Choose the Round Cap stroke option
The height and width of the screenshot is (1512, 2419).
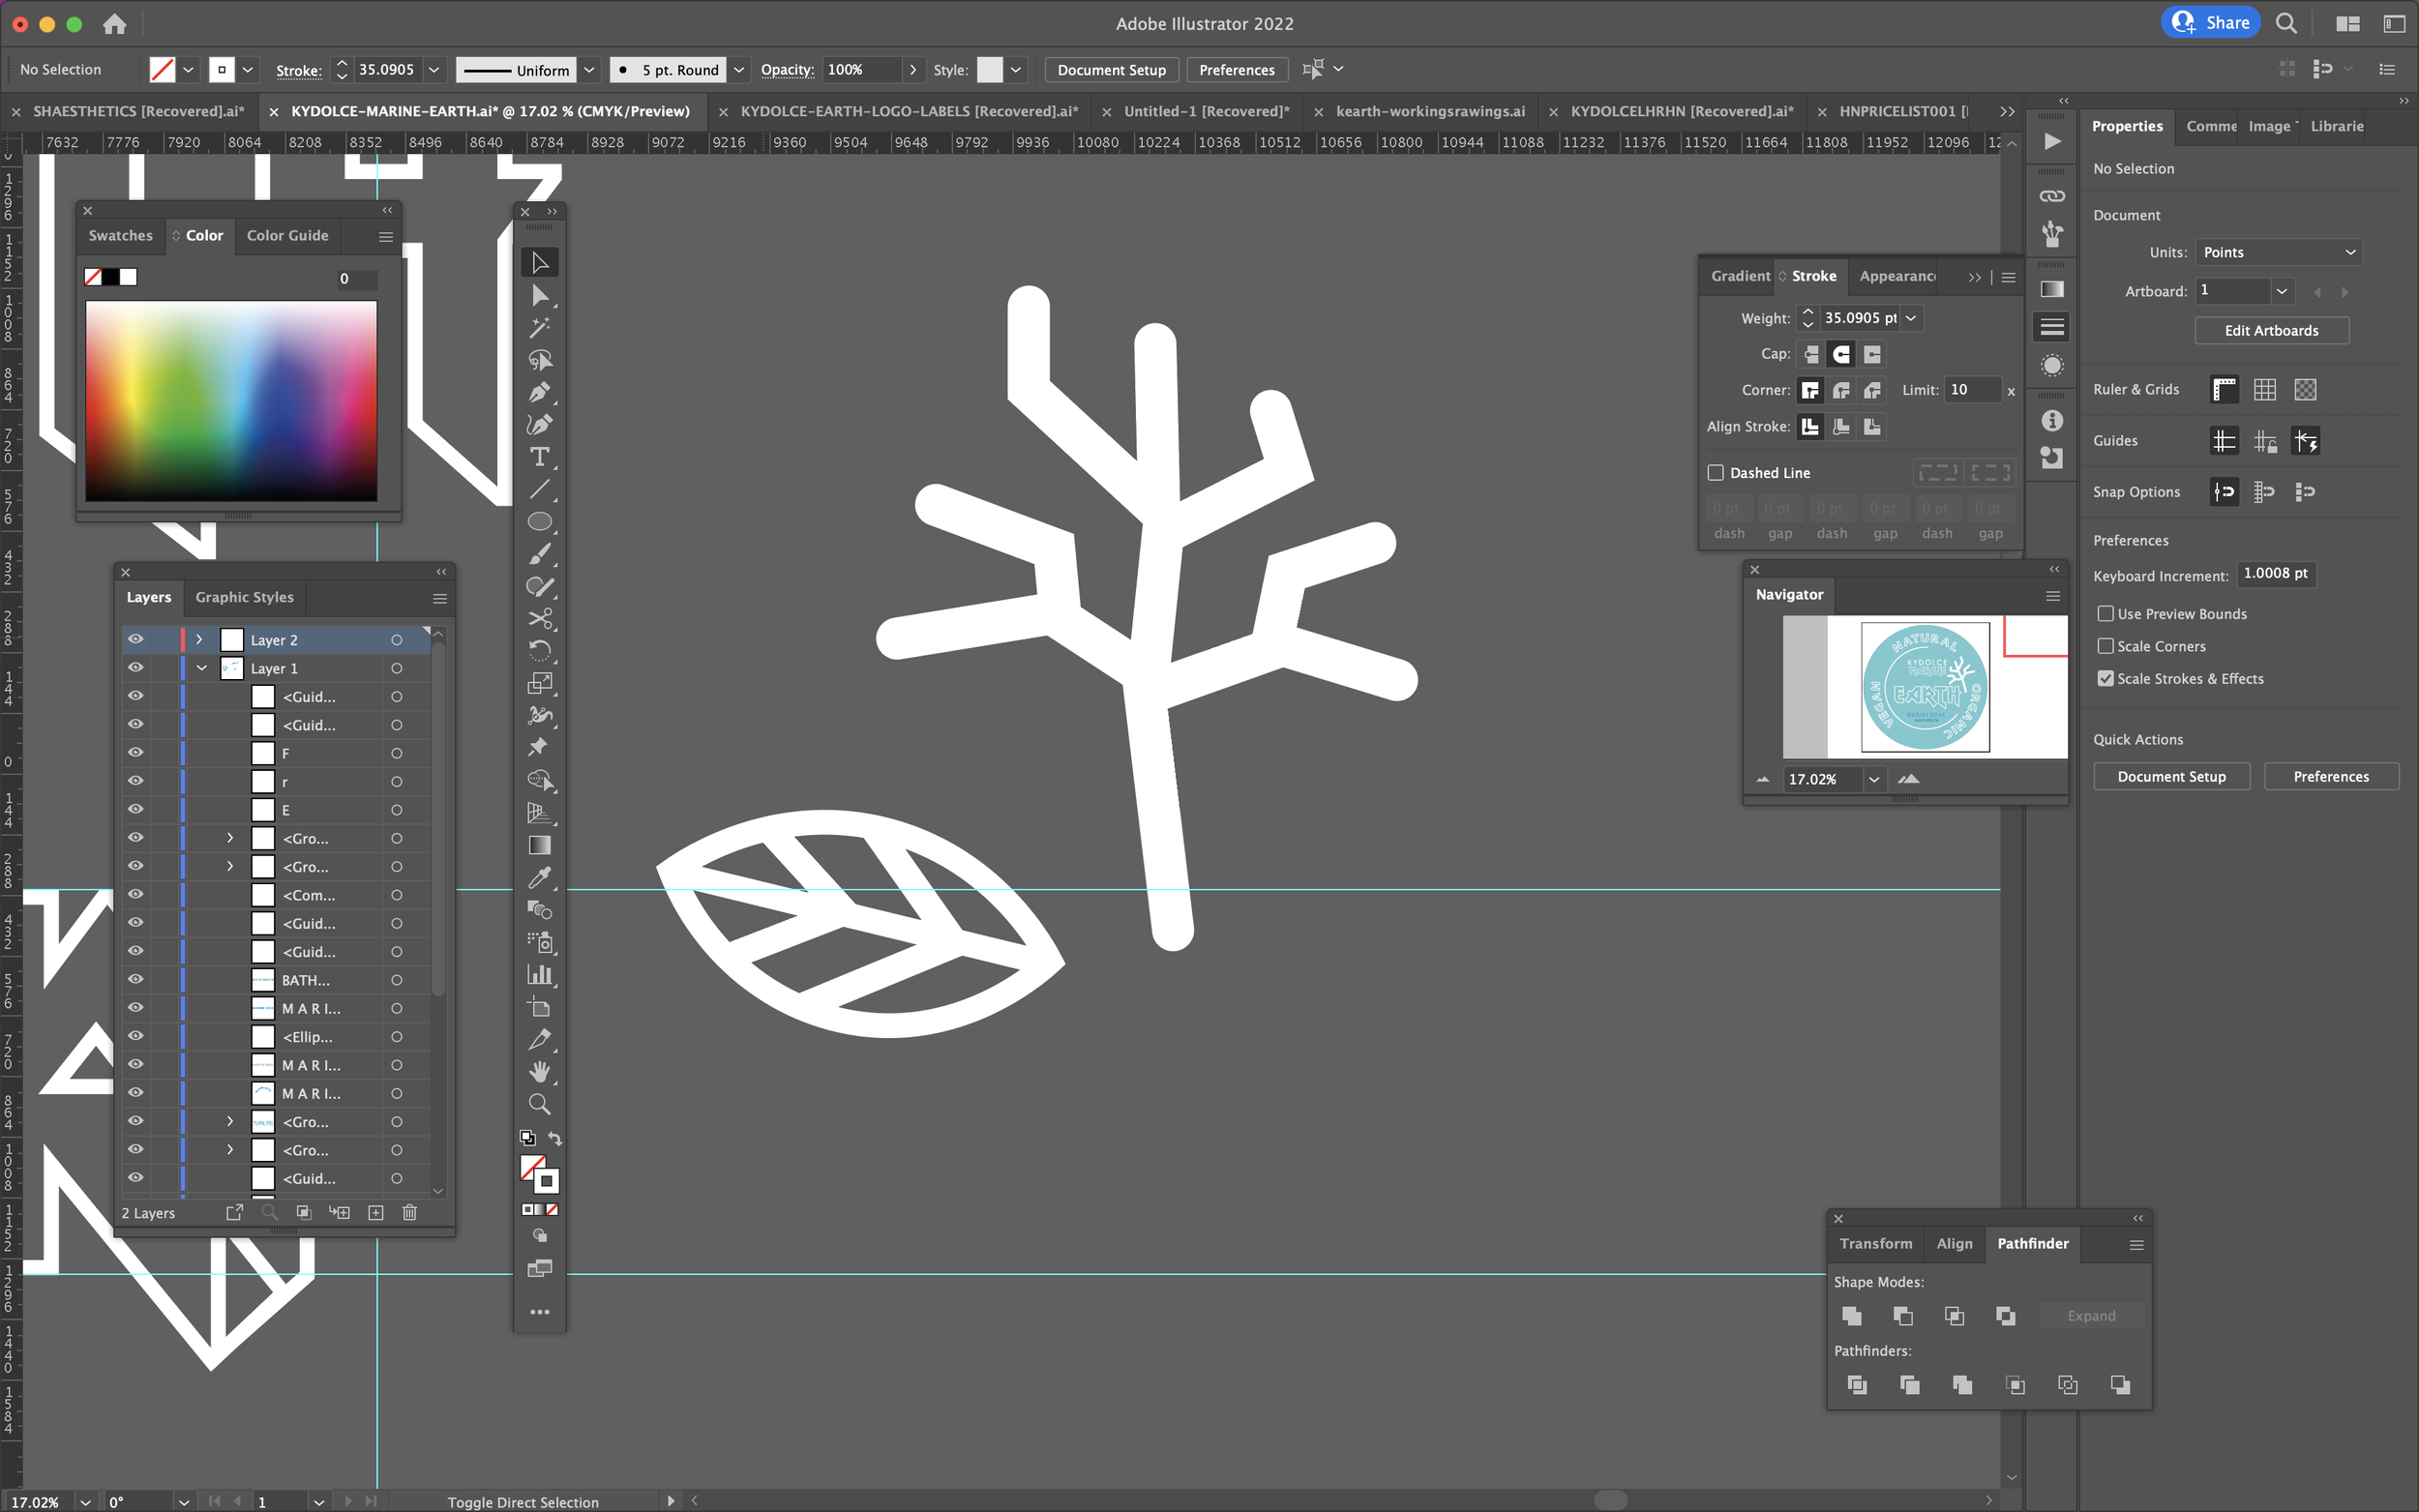coord(1841,354)
